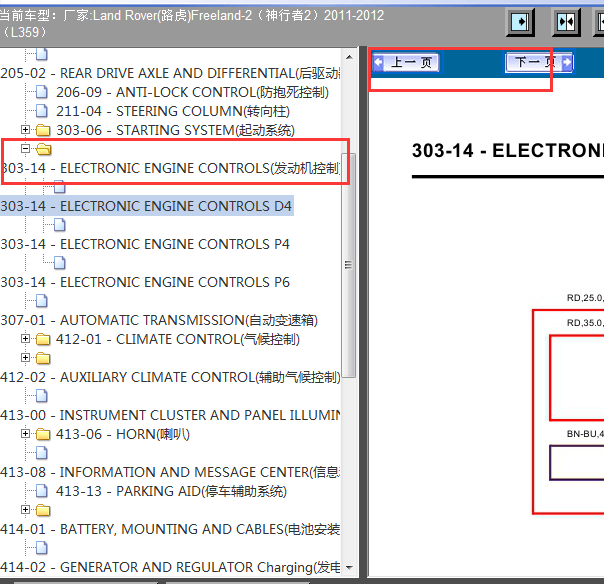Click the tree scrollbar up arrow

(x=349, y=57)
